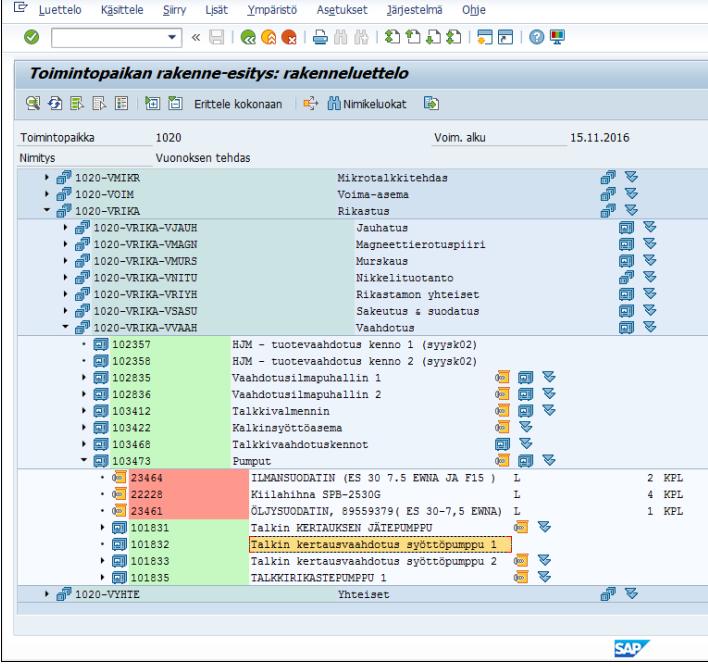
Task: Click the Create new session icon
Action: (484, 37)
